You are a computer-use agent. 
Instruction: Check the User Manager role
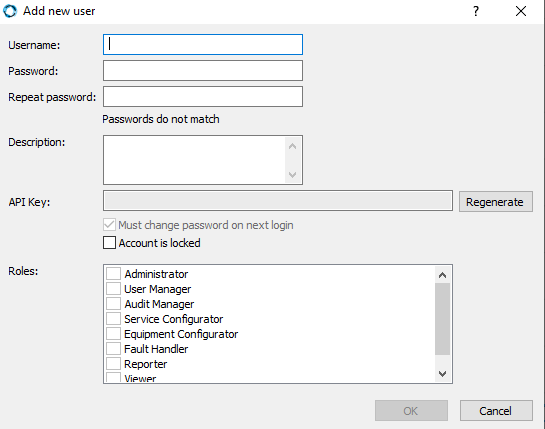[113, 289]
